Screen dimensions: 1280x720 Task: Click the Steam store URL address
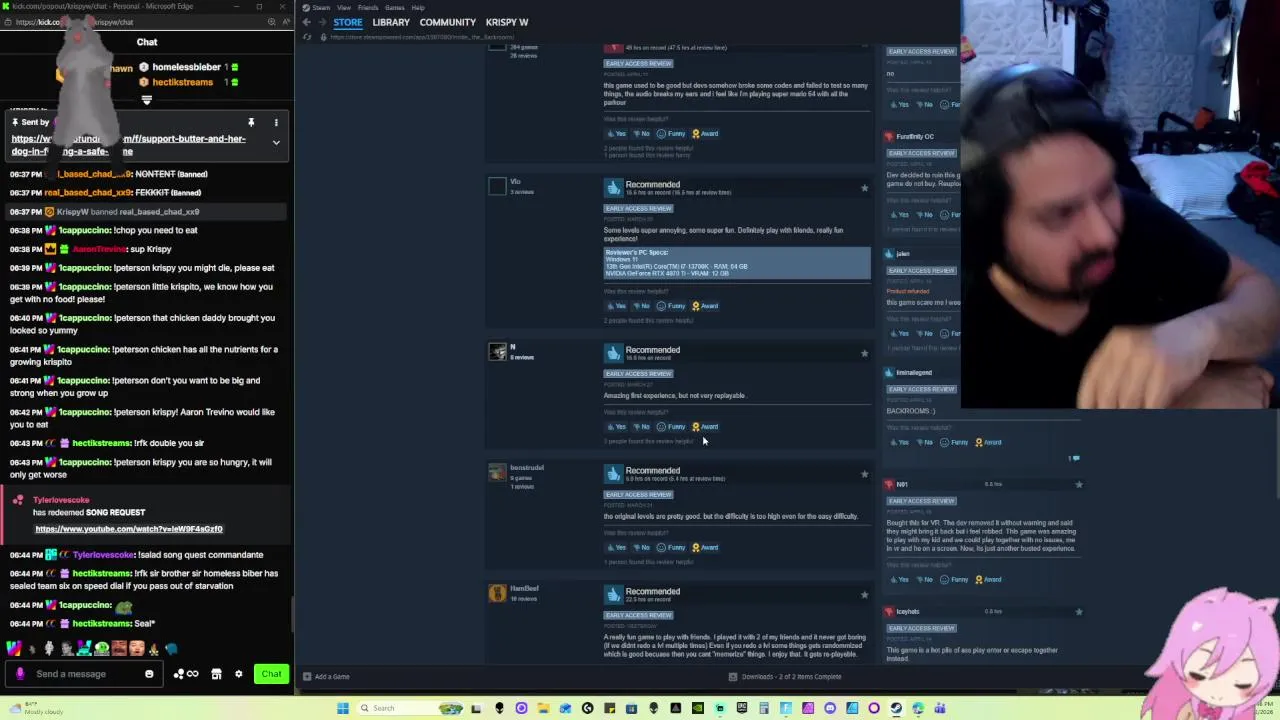[422, 37]
